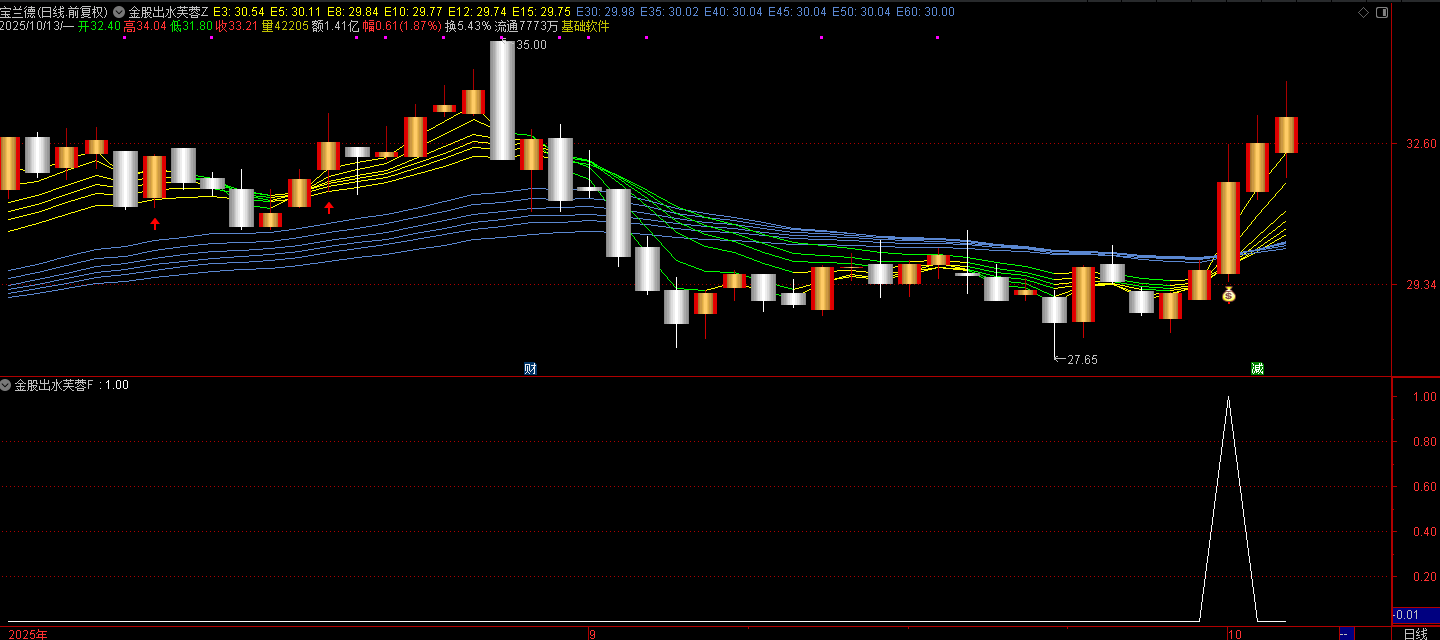
Task: Click the first red buy arrow
Action: [x=155, y=223]
